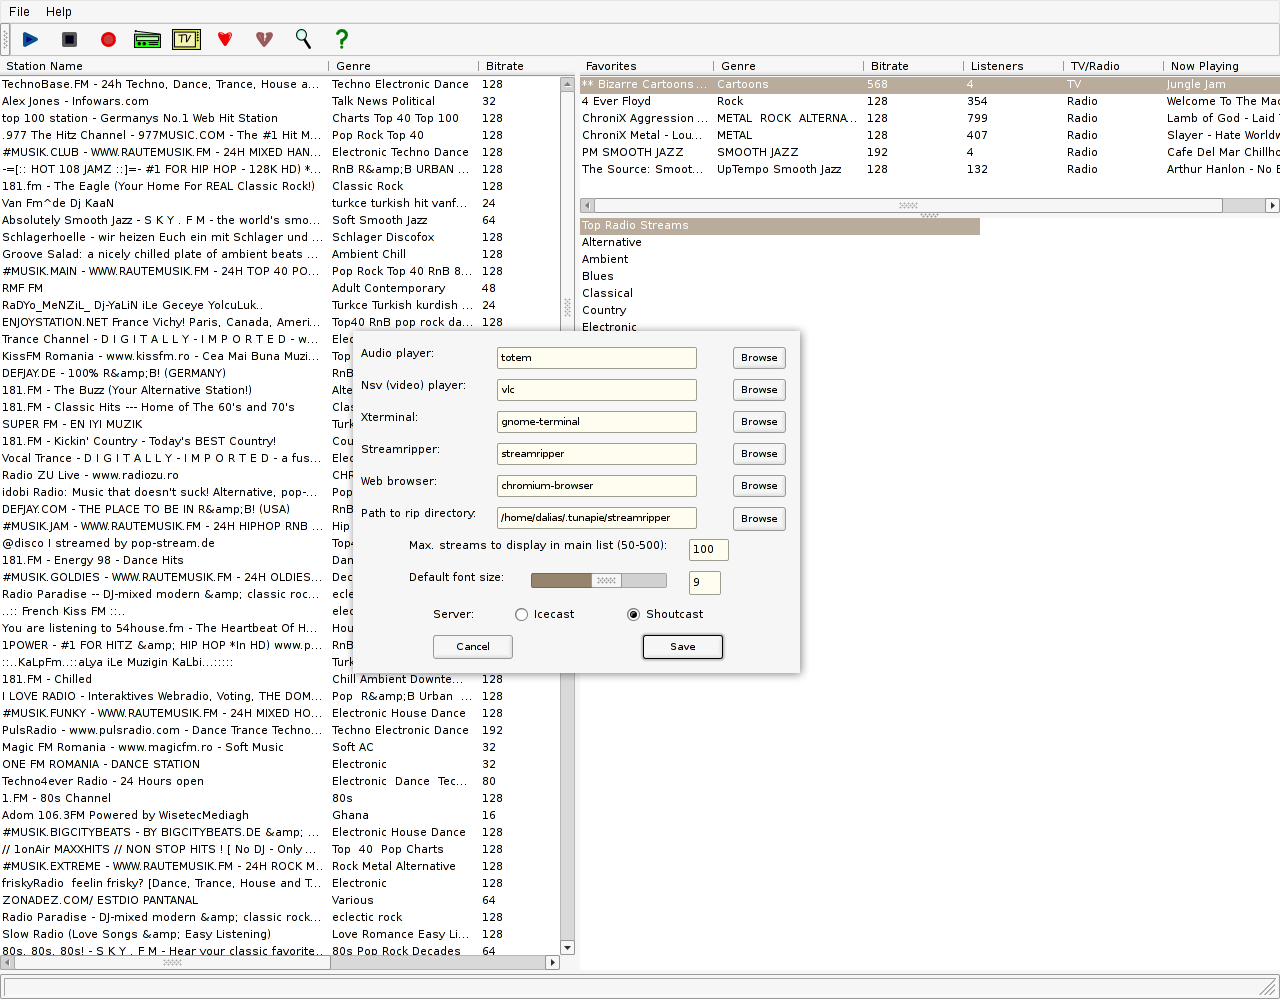Image resolution: width=1280 pixels, height=1000 pixels.
Task: Select the ChroniX Aggression favorite
Action: tap(930, 119)
